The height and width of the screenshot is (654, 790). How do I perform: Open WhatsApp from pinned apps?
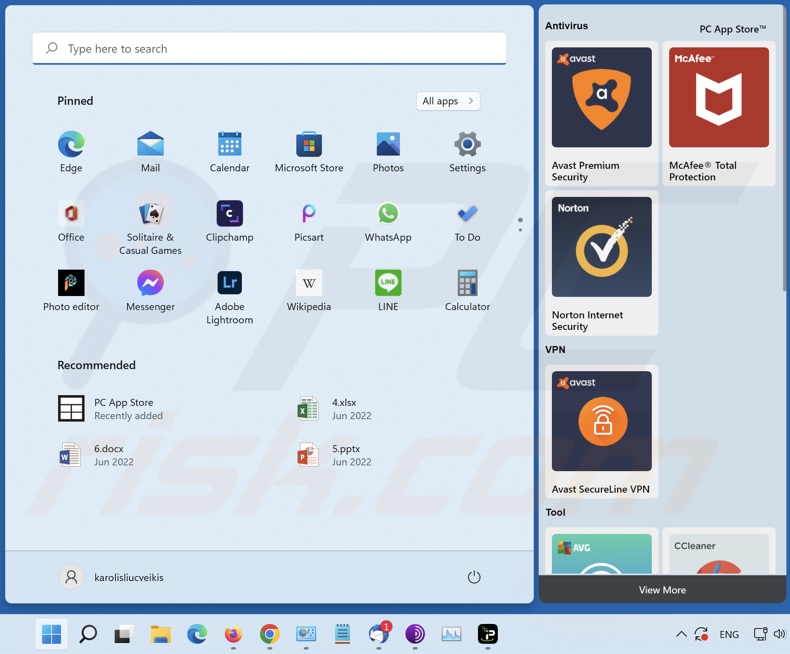point(388,221)
